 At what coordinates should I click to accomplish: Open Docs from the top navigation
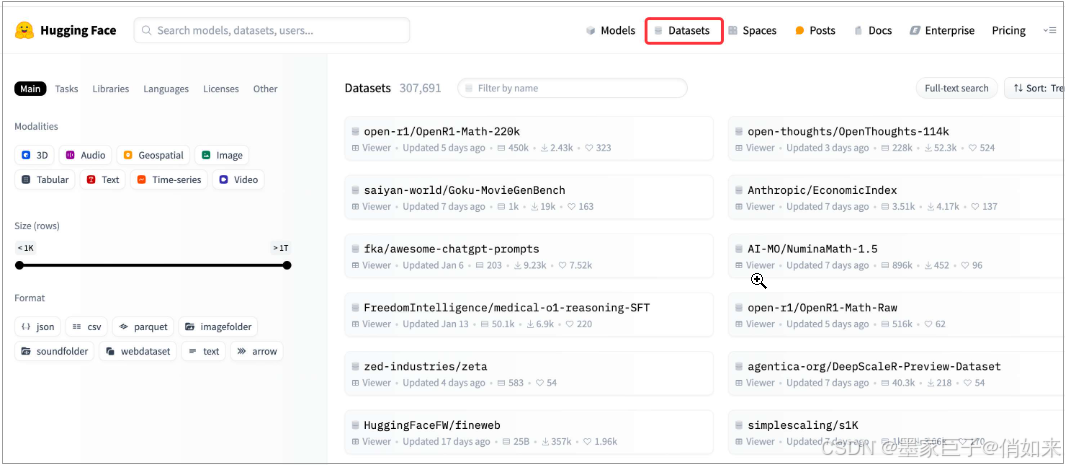tap(873, 31)
